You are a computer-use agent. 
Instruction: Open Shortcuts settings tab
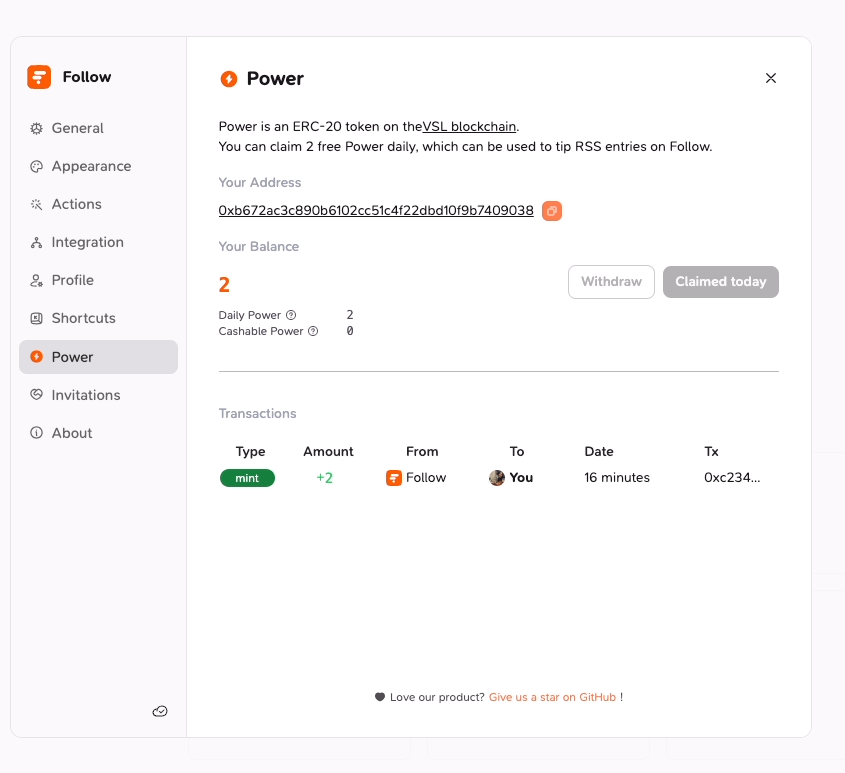pos(98,318)
